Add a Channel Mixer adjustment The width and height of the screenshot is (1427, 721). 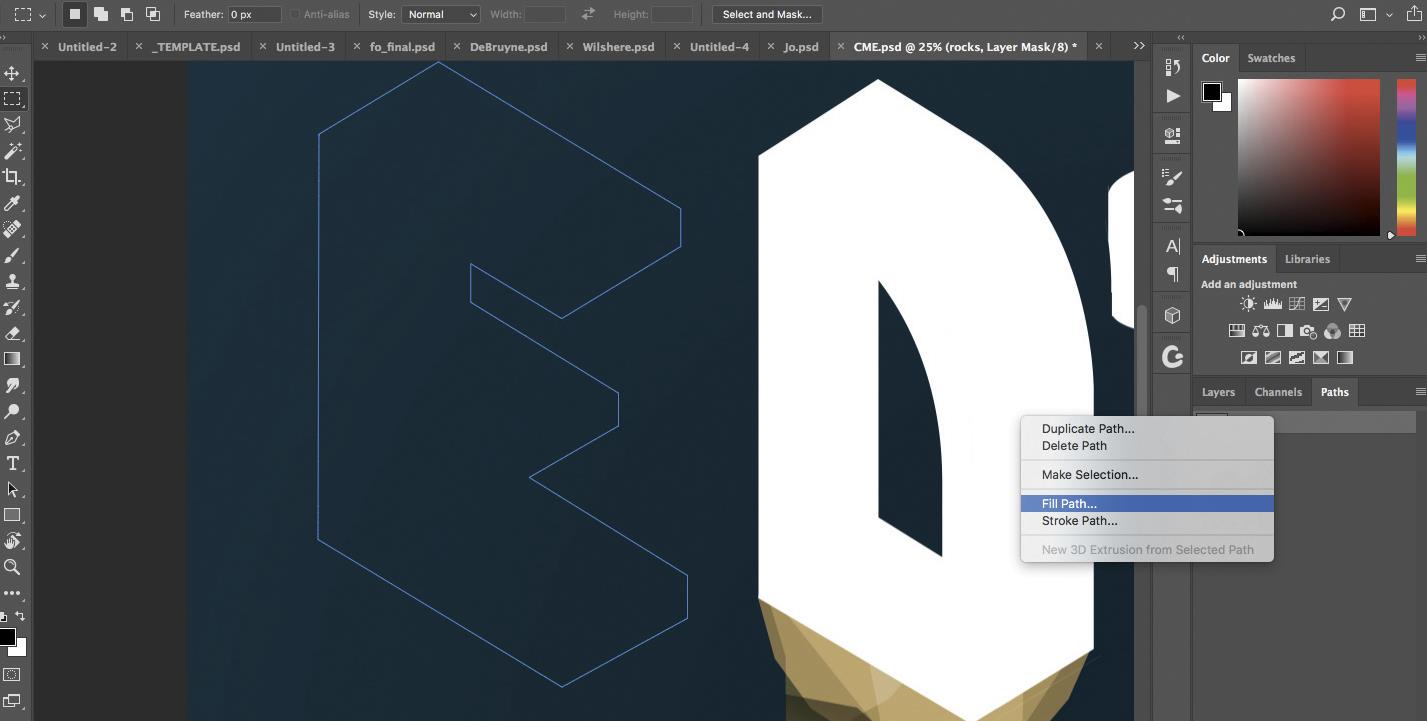coord(1332,331)
